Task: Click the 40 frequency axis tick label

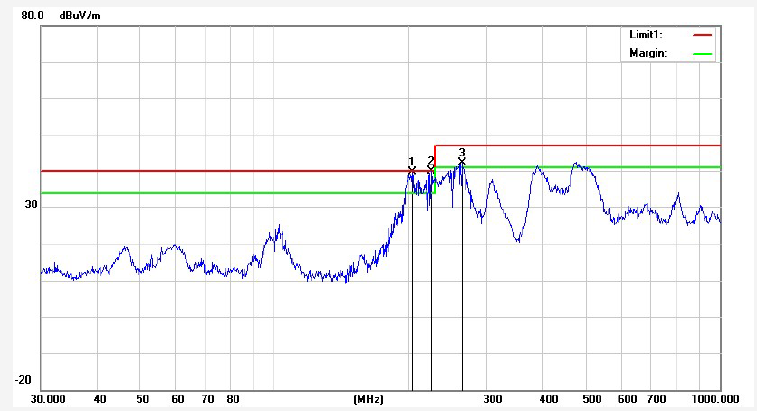Action: [100, 399]
